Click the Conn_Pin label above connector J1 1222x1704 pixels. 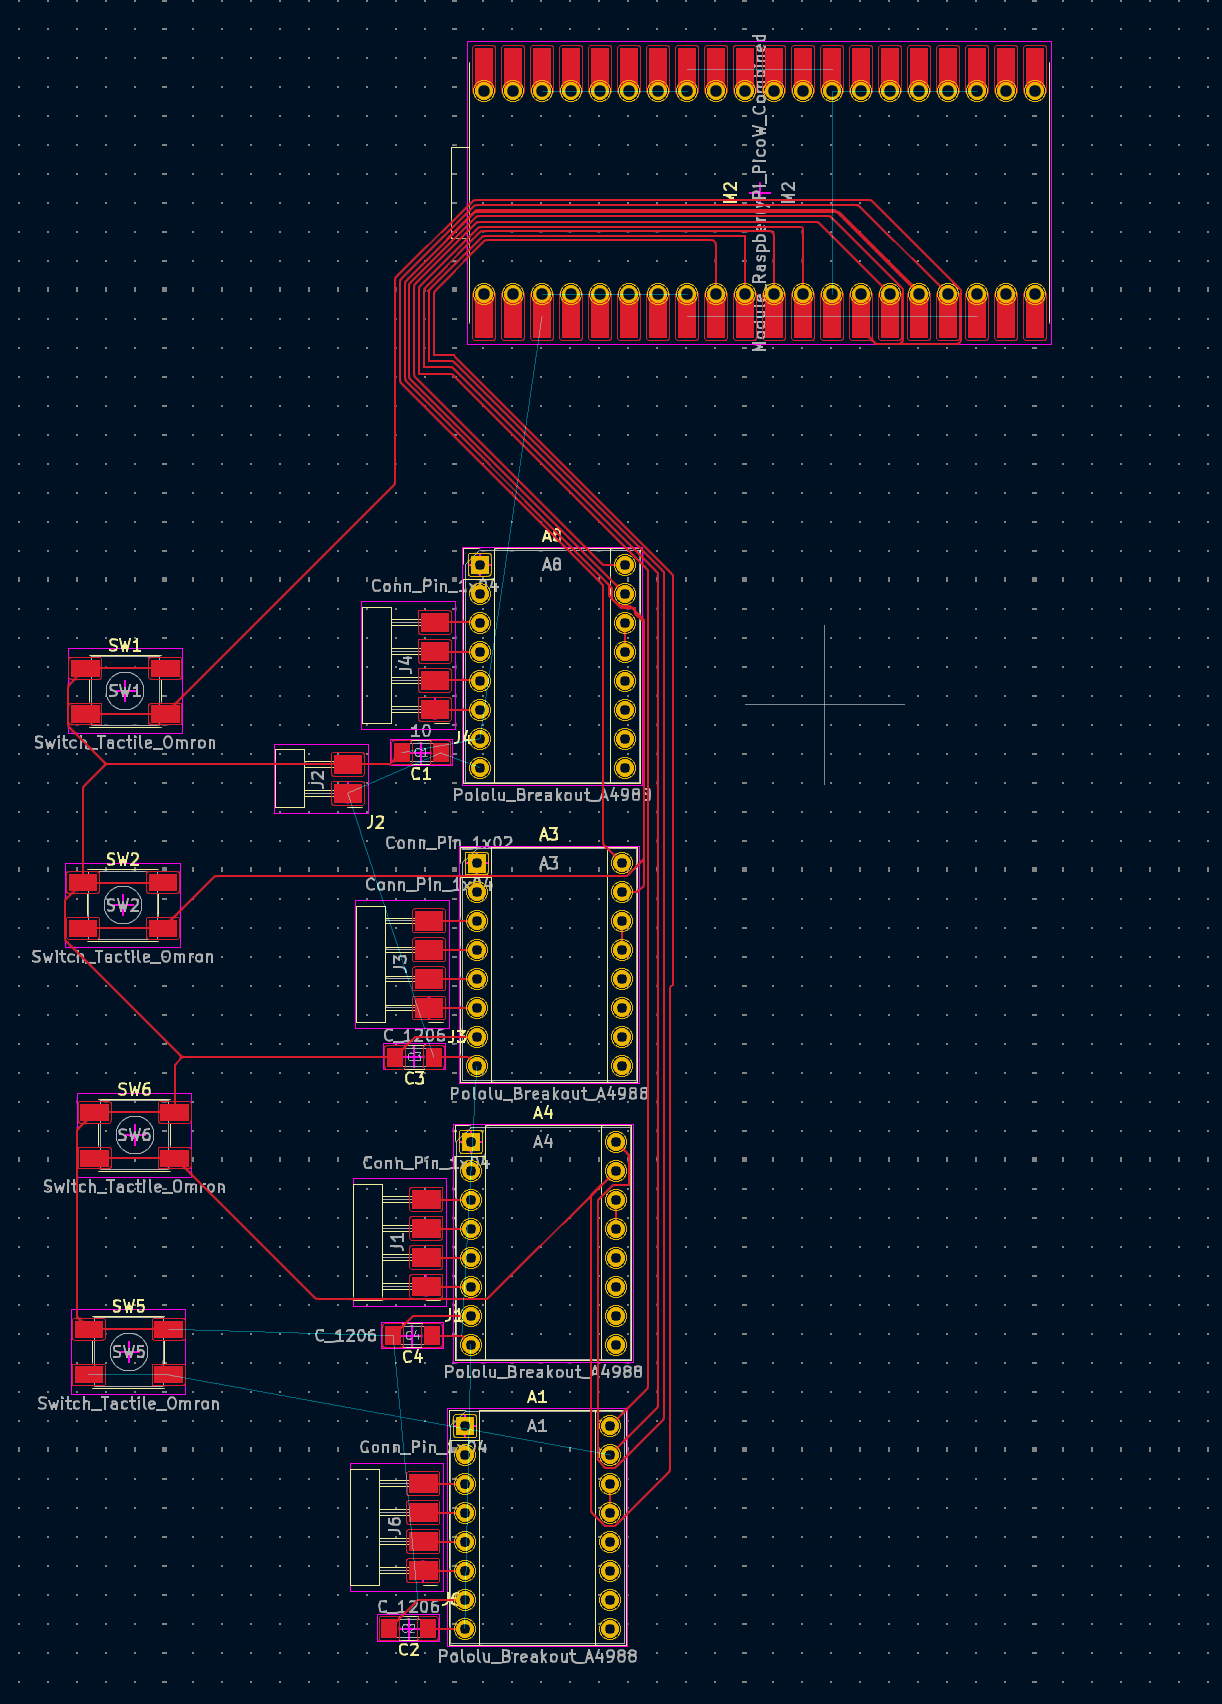pyautogui.click(x=426, y=1163)
